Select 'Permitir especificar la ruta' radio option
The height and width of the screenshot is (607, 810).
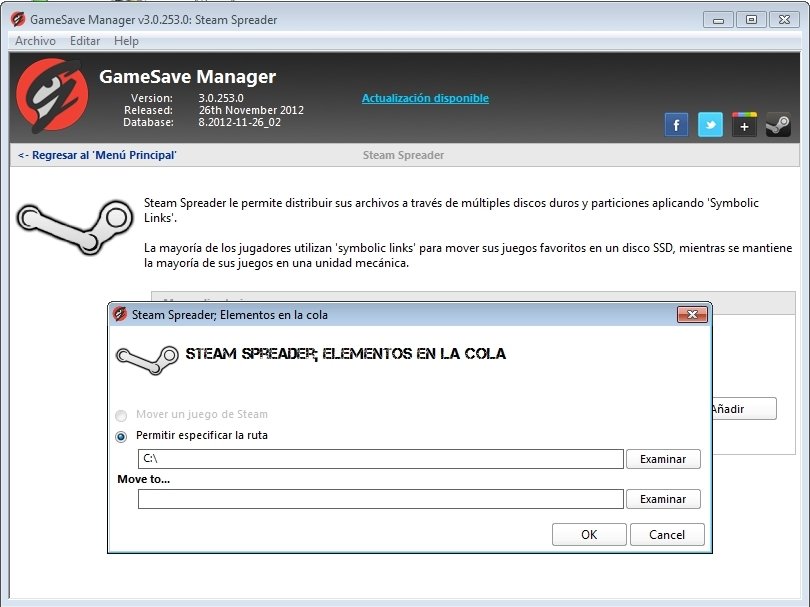tap(121, 437)
